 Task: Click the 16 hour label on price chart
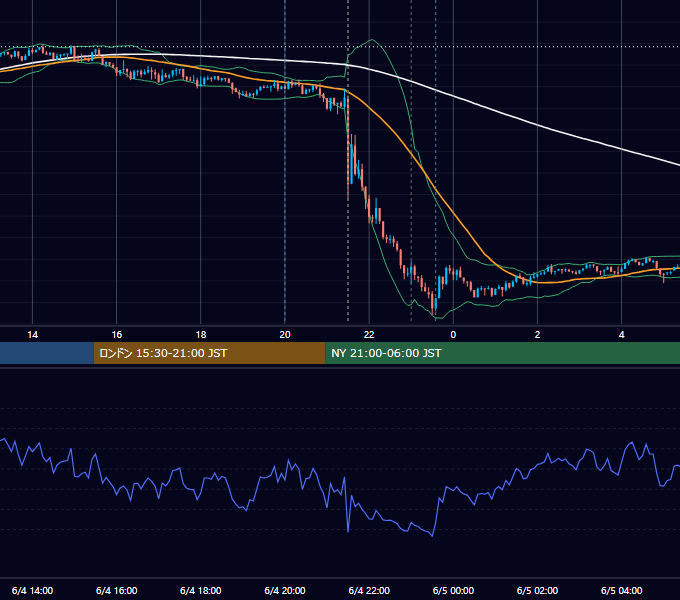point(117,335)
